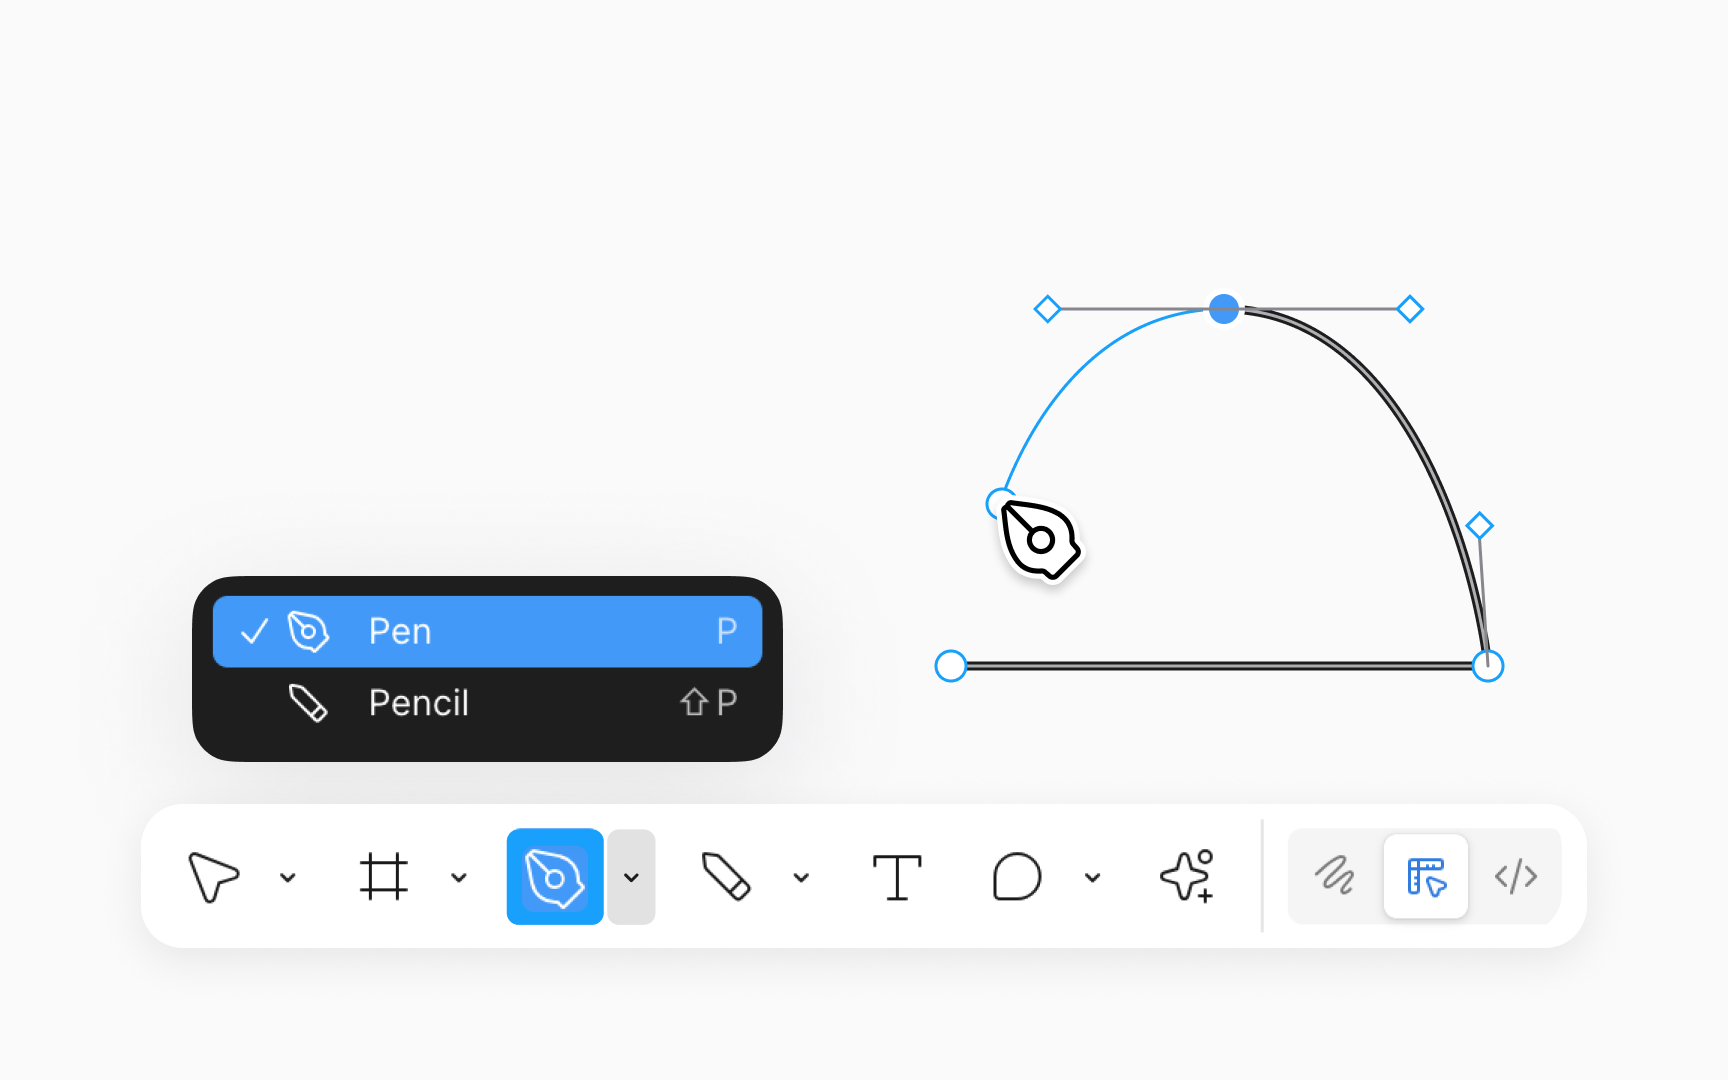Select the Move tool in the toolbar
The image size is (1728, 1080).
pyautogui.click(x=215, y=877)
